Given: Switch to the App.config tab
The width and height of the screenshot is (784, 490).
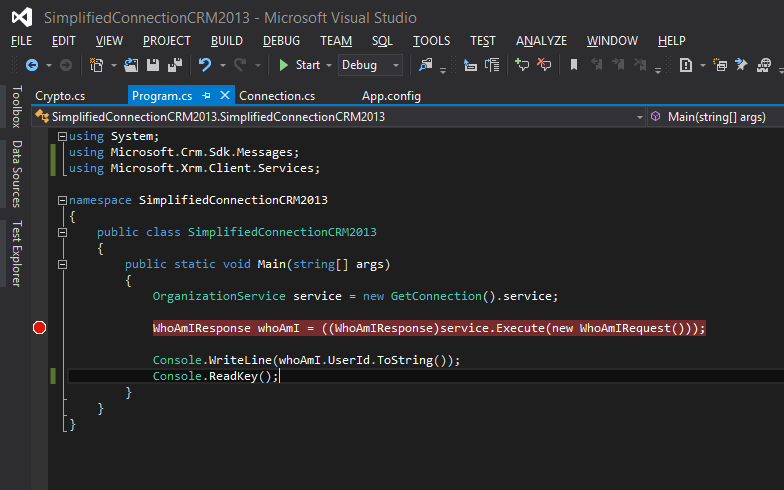Looking at the screenshot, I should tap(391, 96).
